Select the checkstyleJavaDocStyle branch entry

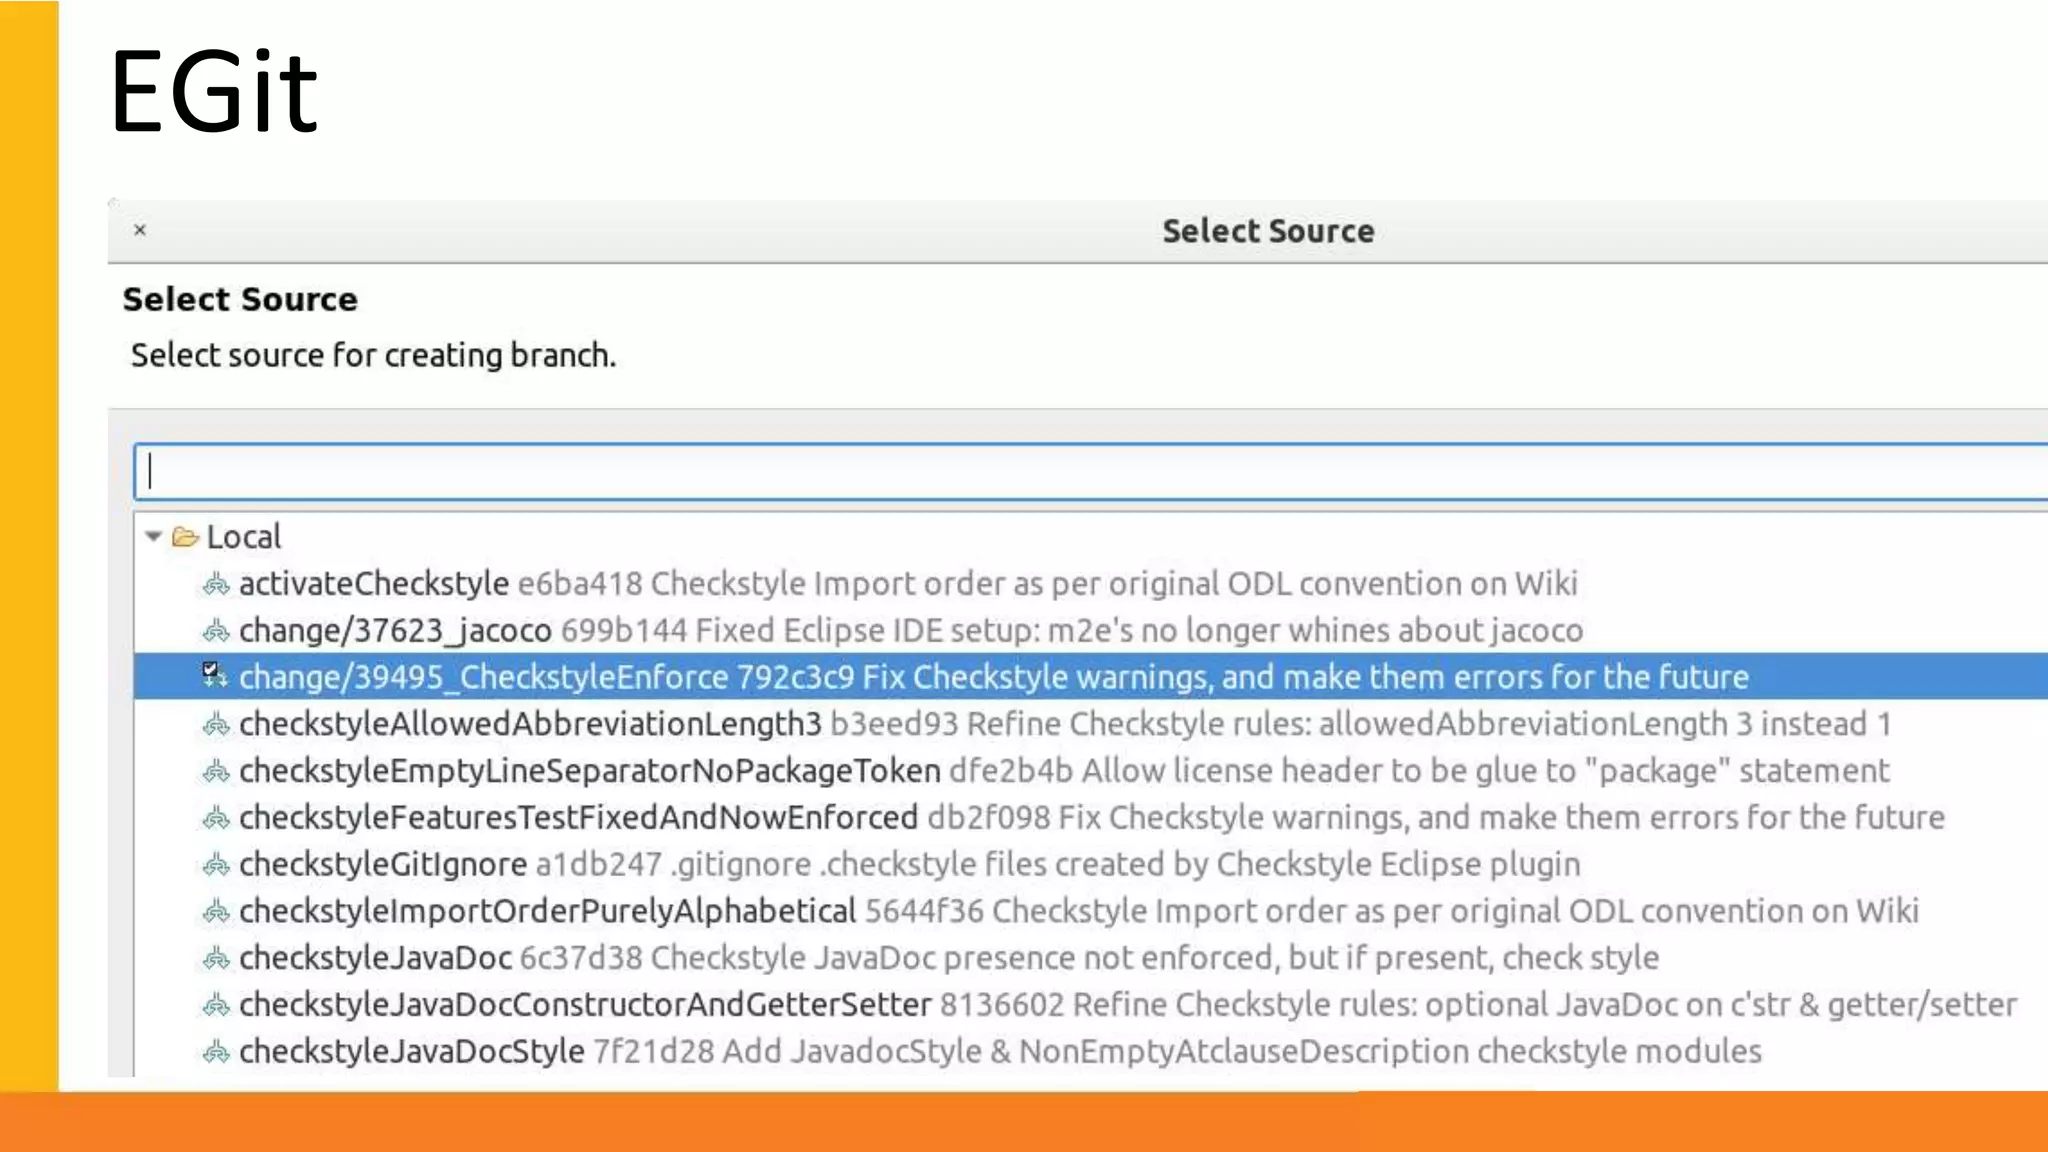click(x=411, y=1052)
